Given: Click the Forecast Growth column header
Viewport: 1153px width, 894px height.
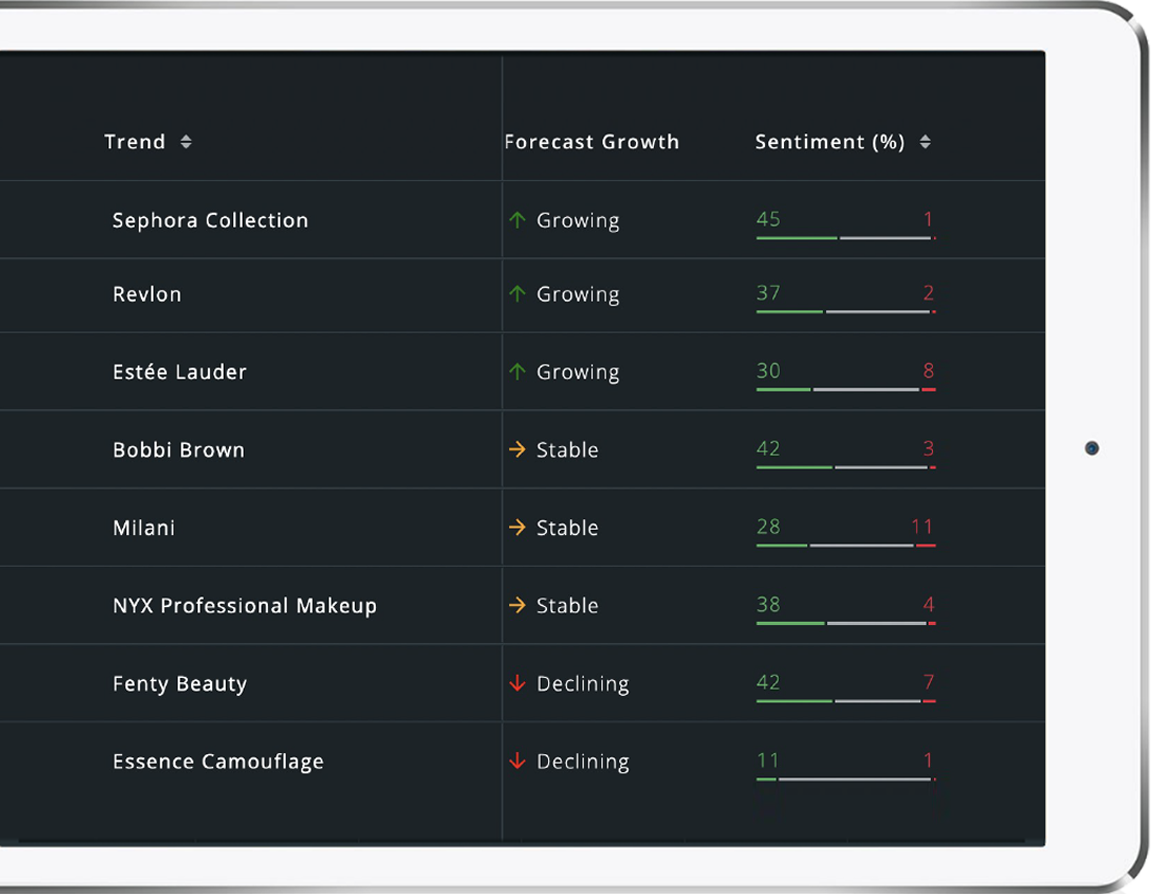Looking at the screenshot, I should point(592,142).
